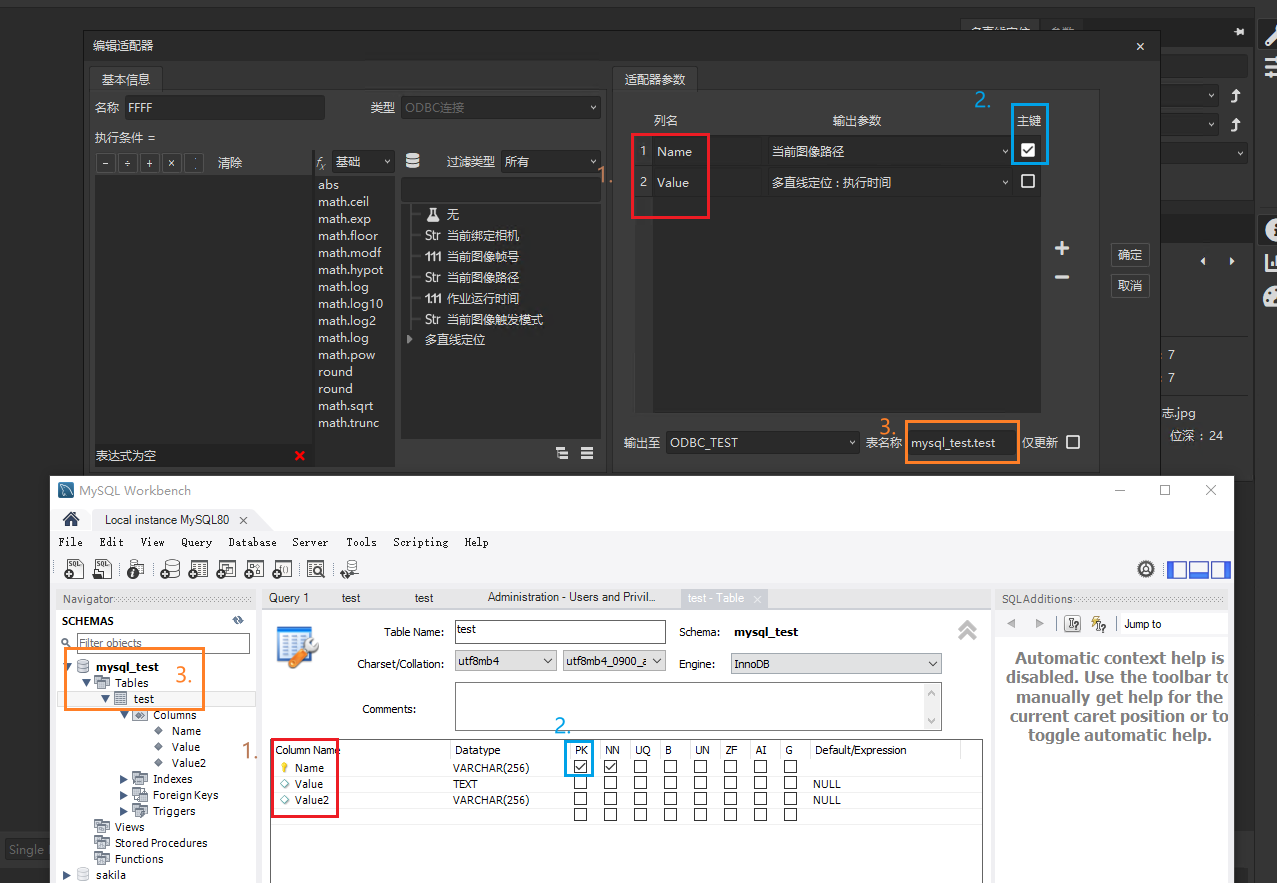Open Charset dropdown showing utf8mb4

pyautogui.click(x=505, y=661)
